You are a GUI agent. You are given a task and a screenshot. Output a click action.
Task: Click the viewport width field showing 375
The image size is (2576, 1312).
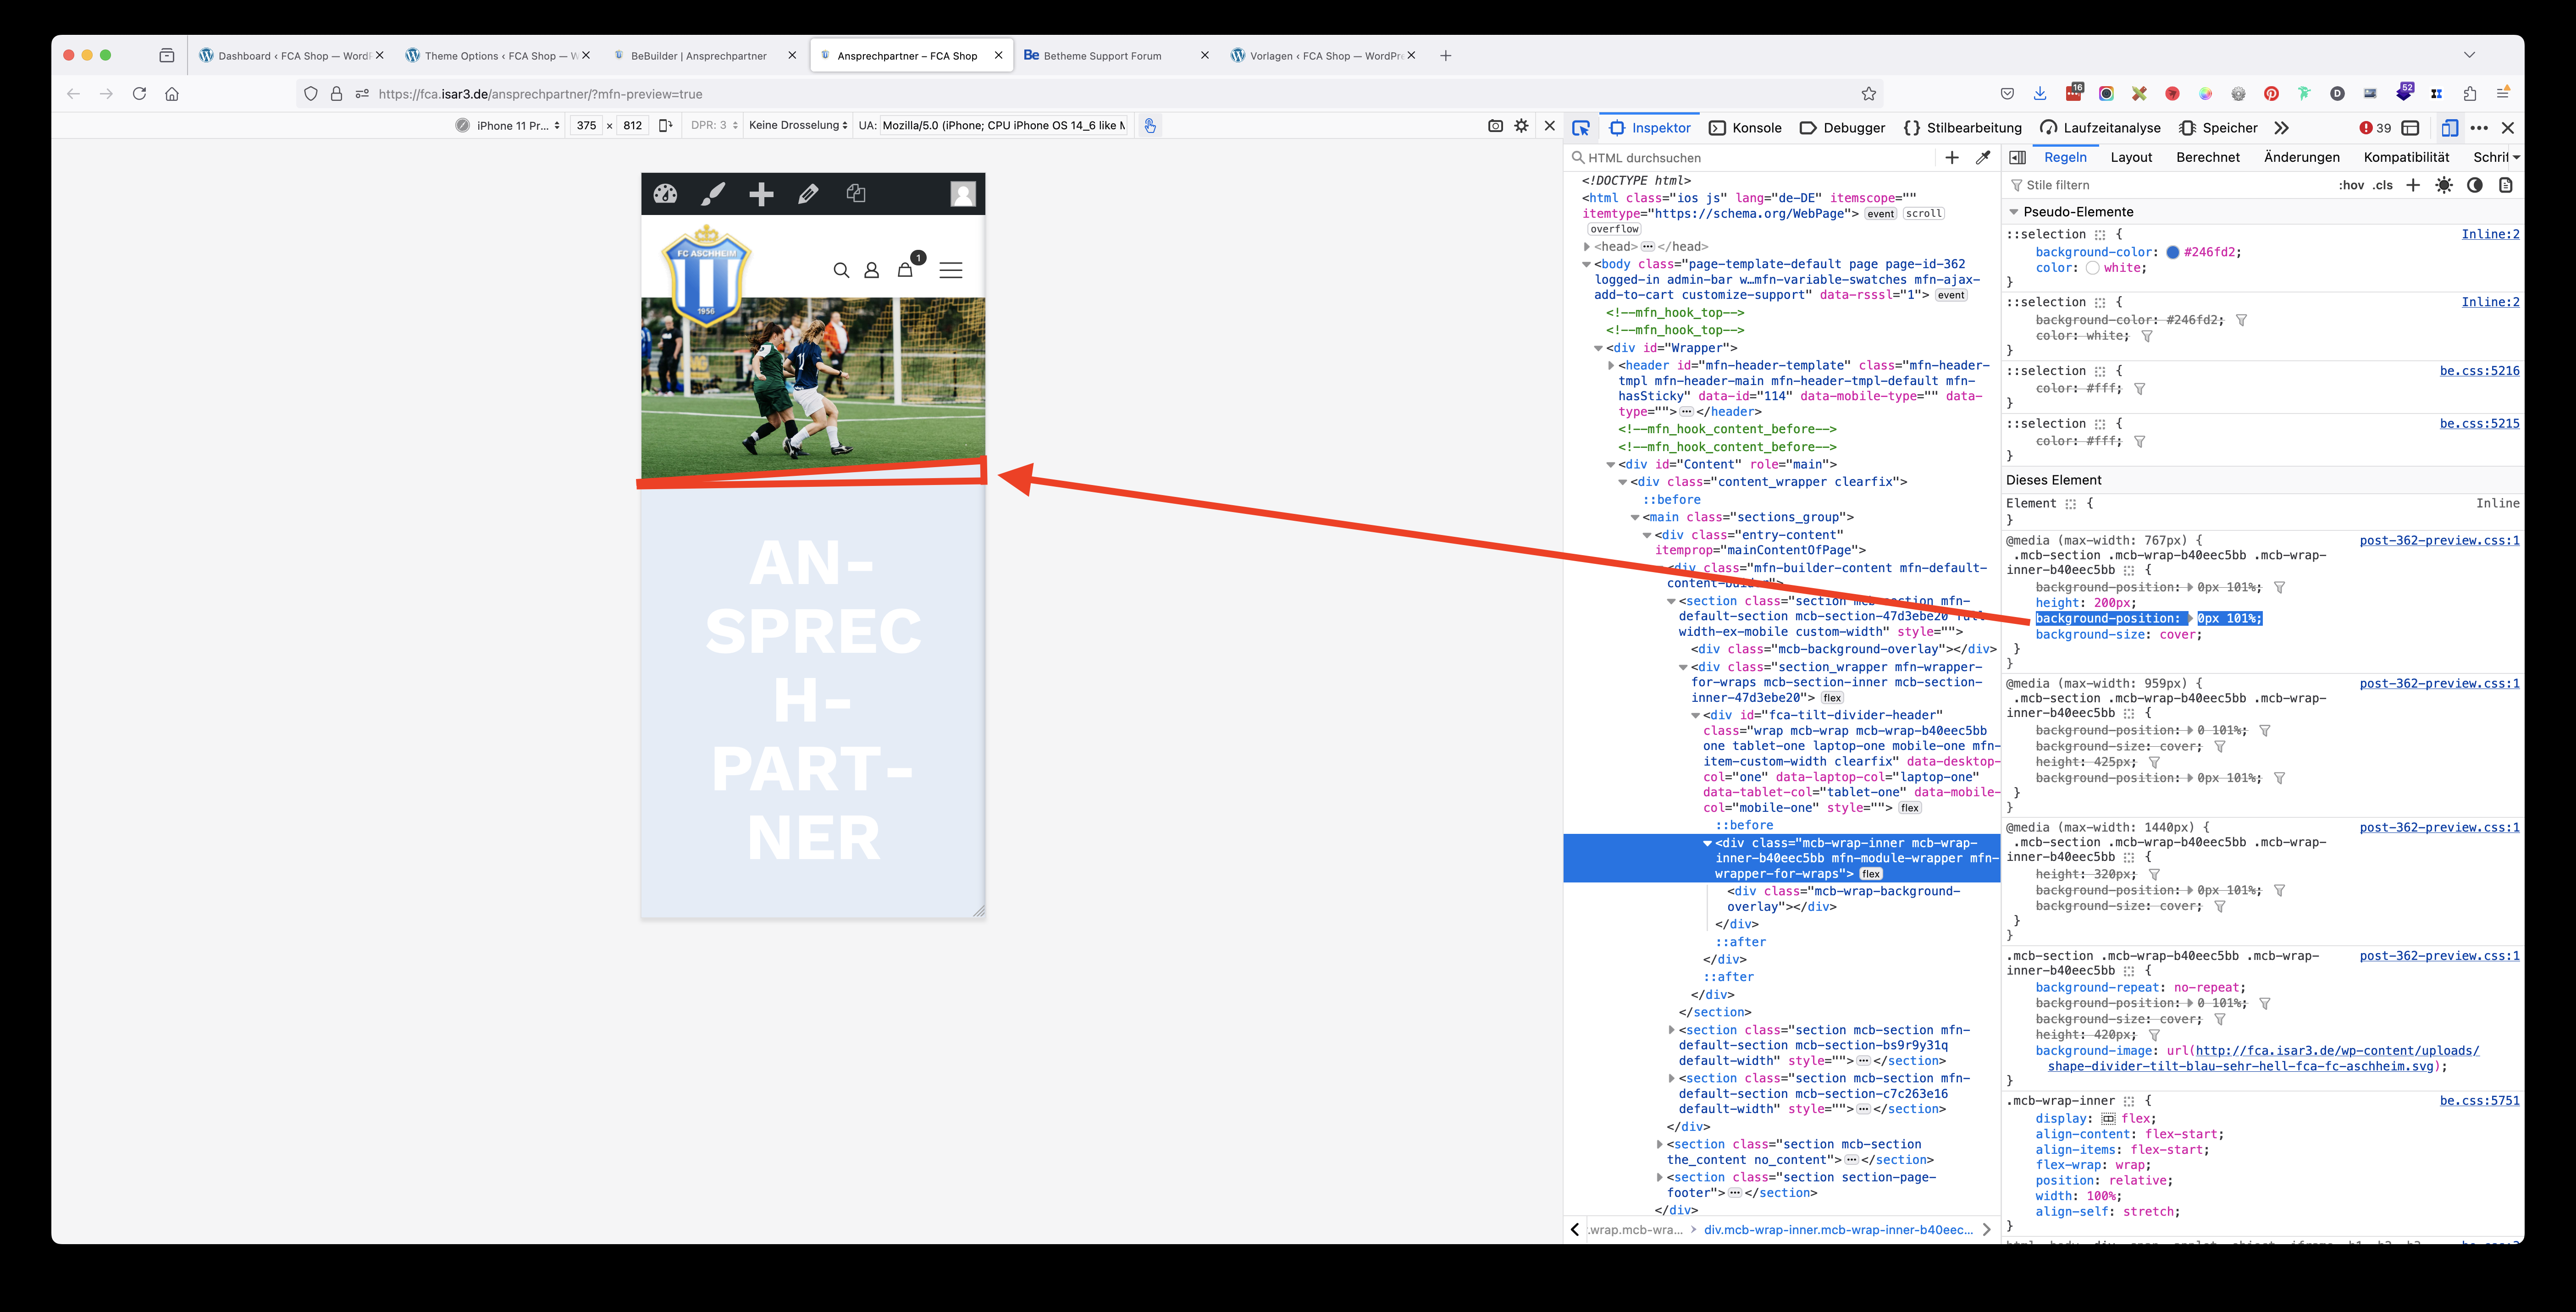586,126
